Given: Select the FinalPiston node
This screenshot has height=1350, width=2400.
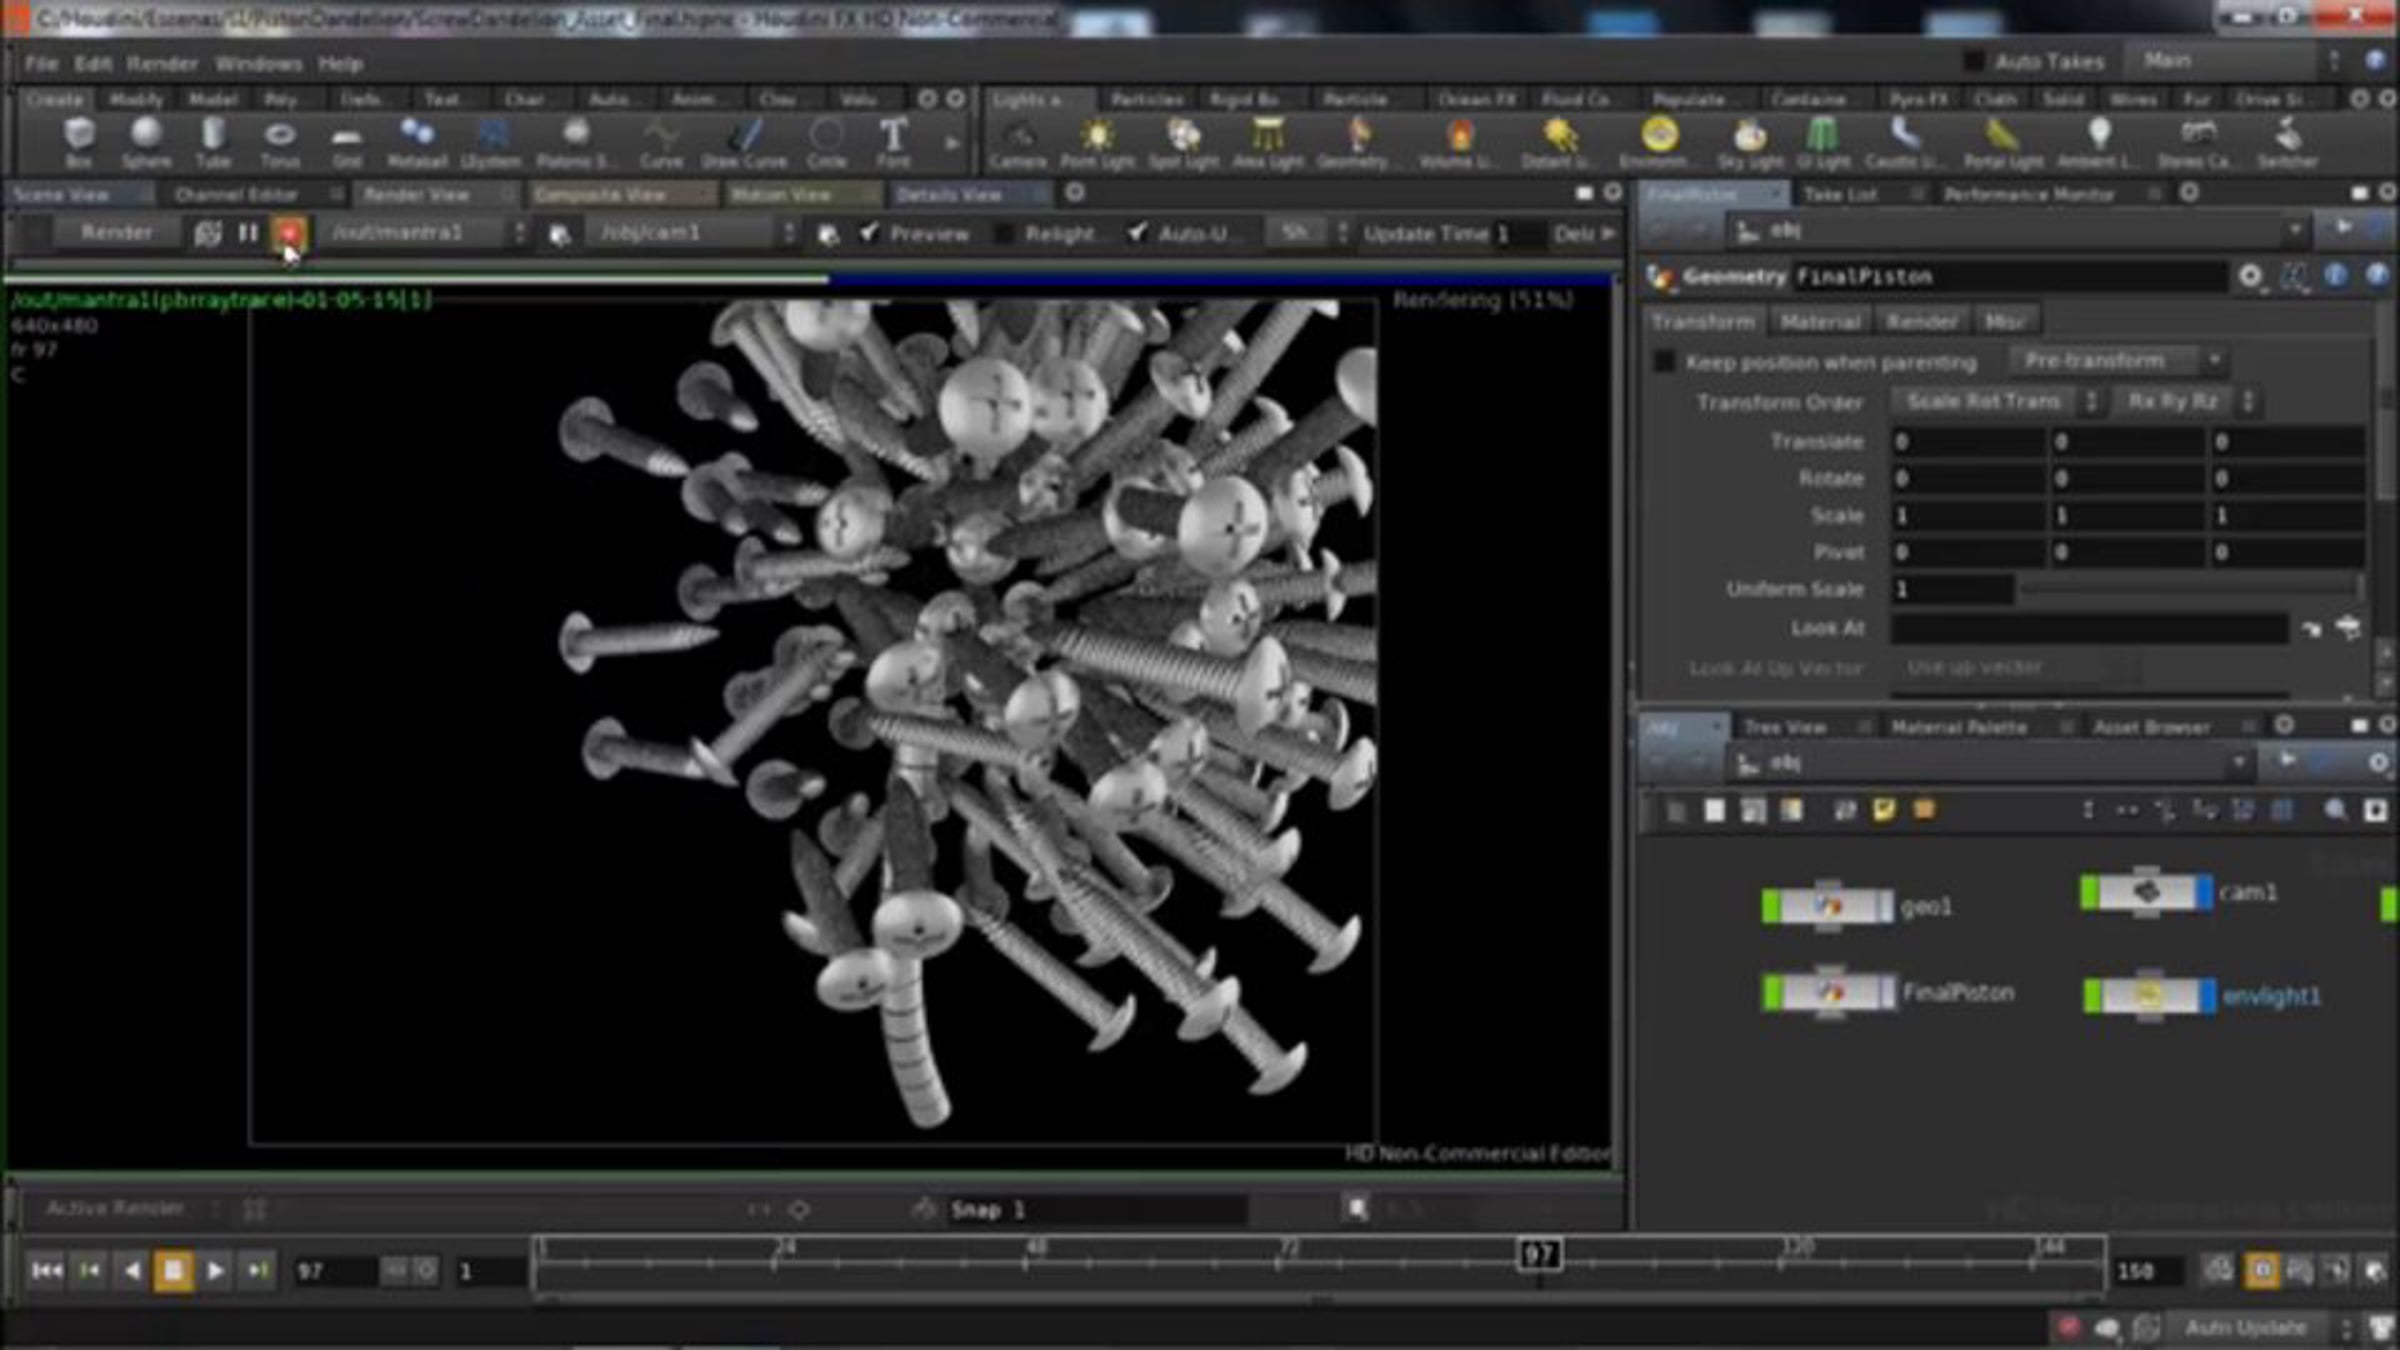Looking at the screenshot, I should (1830, 993).
